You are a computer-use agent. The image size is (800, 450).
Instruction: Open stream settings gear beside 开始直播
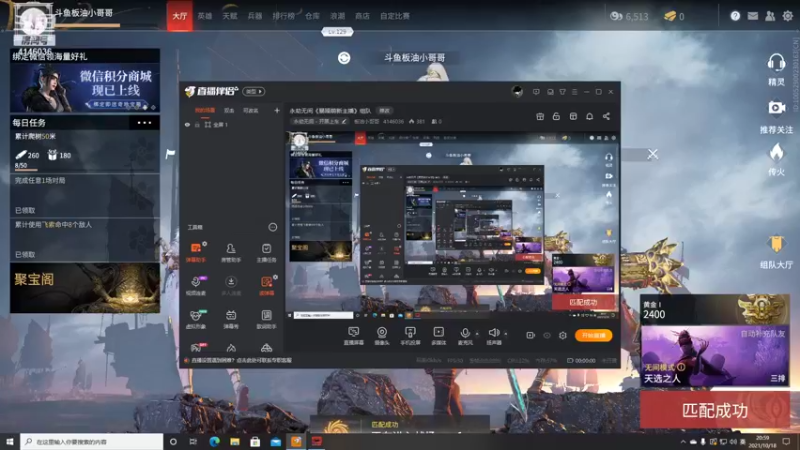563,335
